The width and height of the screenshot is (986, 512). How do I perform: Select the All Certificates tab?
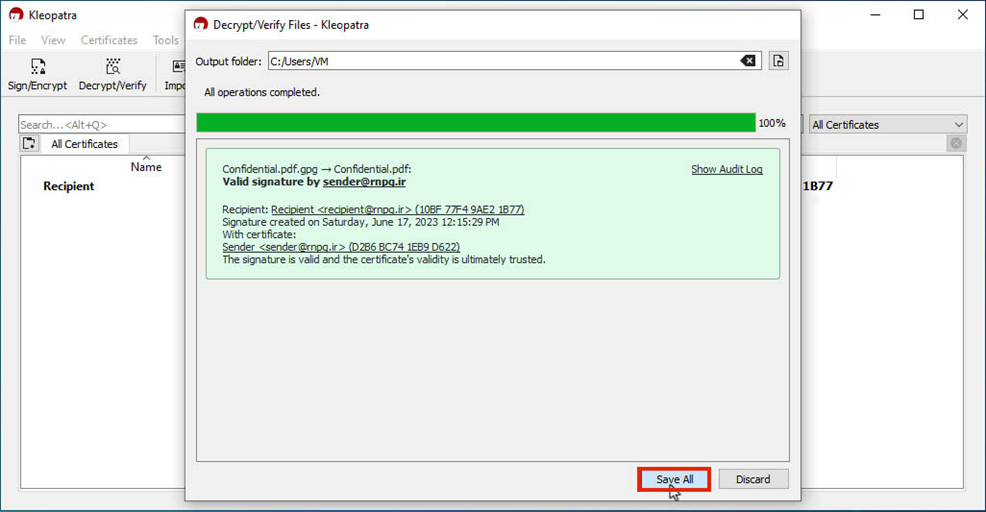click(x=84, y=144)
